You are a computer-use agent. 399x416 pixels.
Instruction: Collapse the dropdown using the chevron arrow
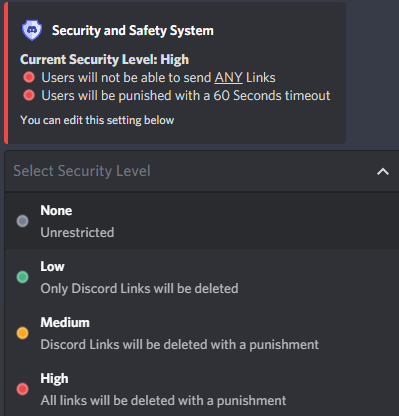(x=383, y=171)
